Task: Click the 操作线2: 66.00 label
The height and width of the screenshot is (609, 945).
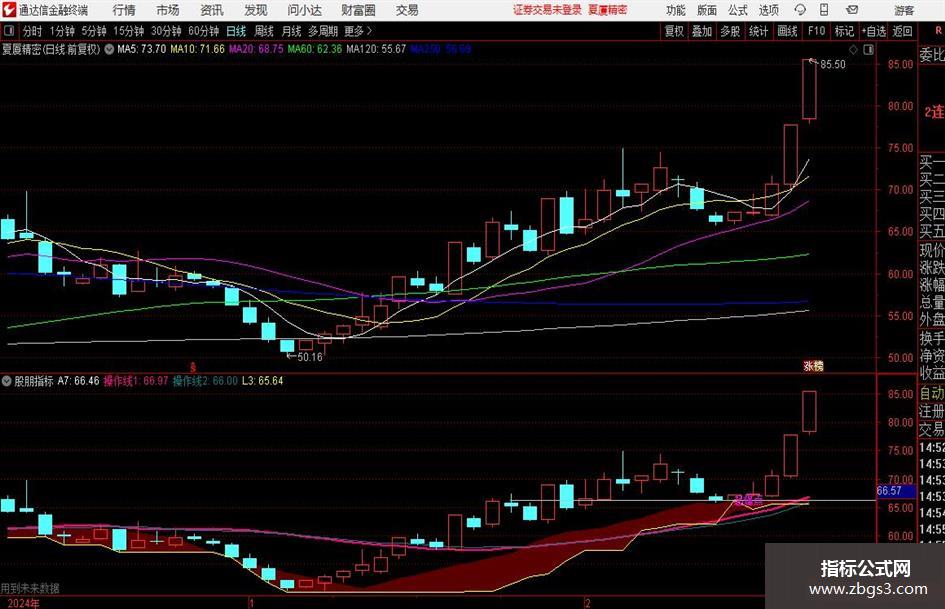Action: (x=205, y=380)
